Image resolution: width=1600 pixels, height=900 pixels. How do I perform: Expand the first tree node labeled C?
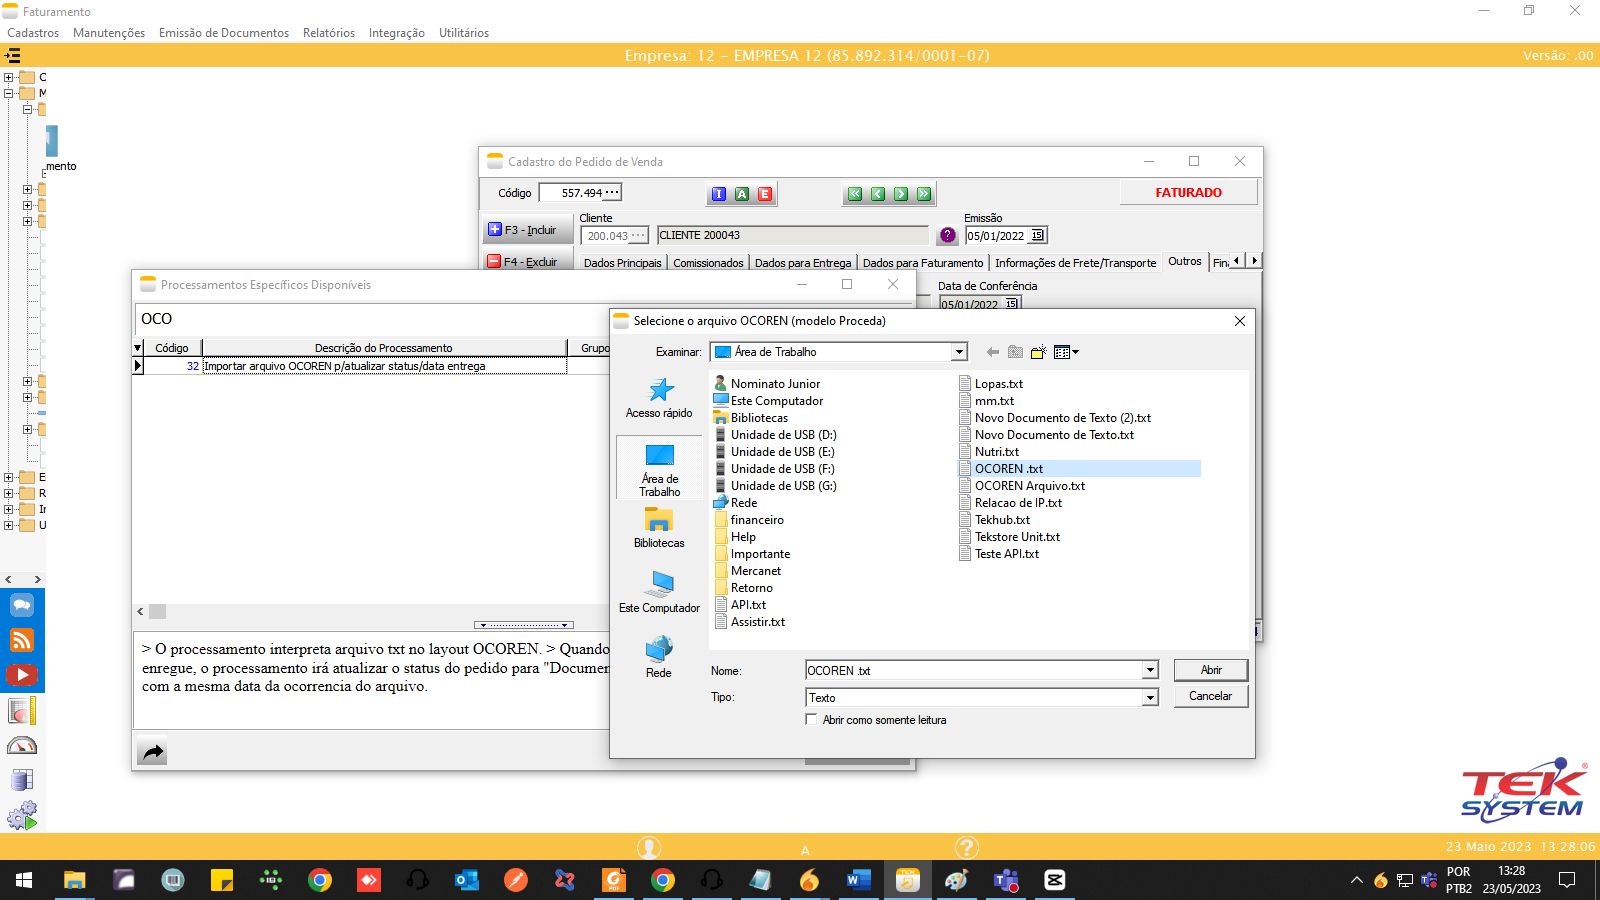(x=9, y=77)
